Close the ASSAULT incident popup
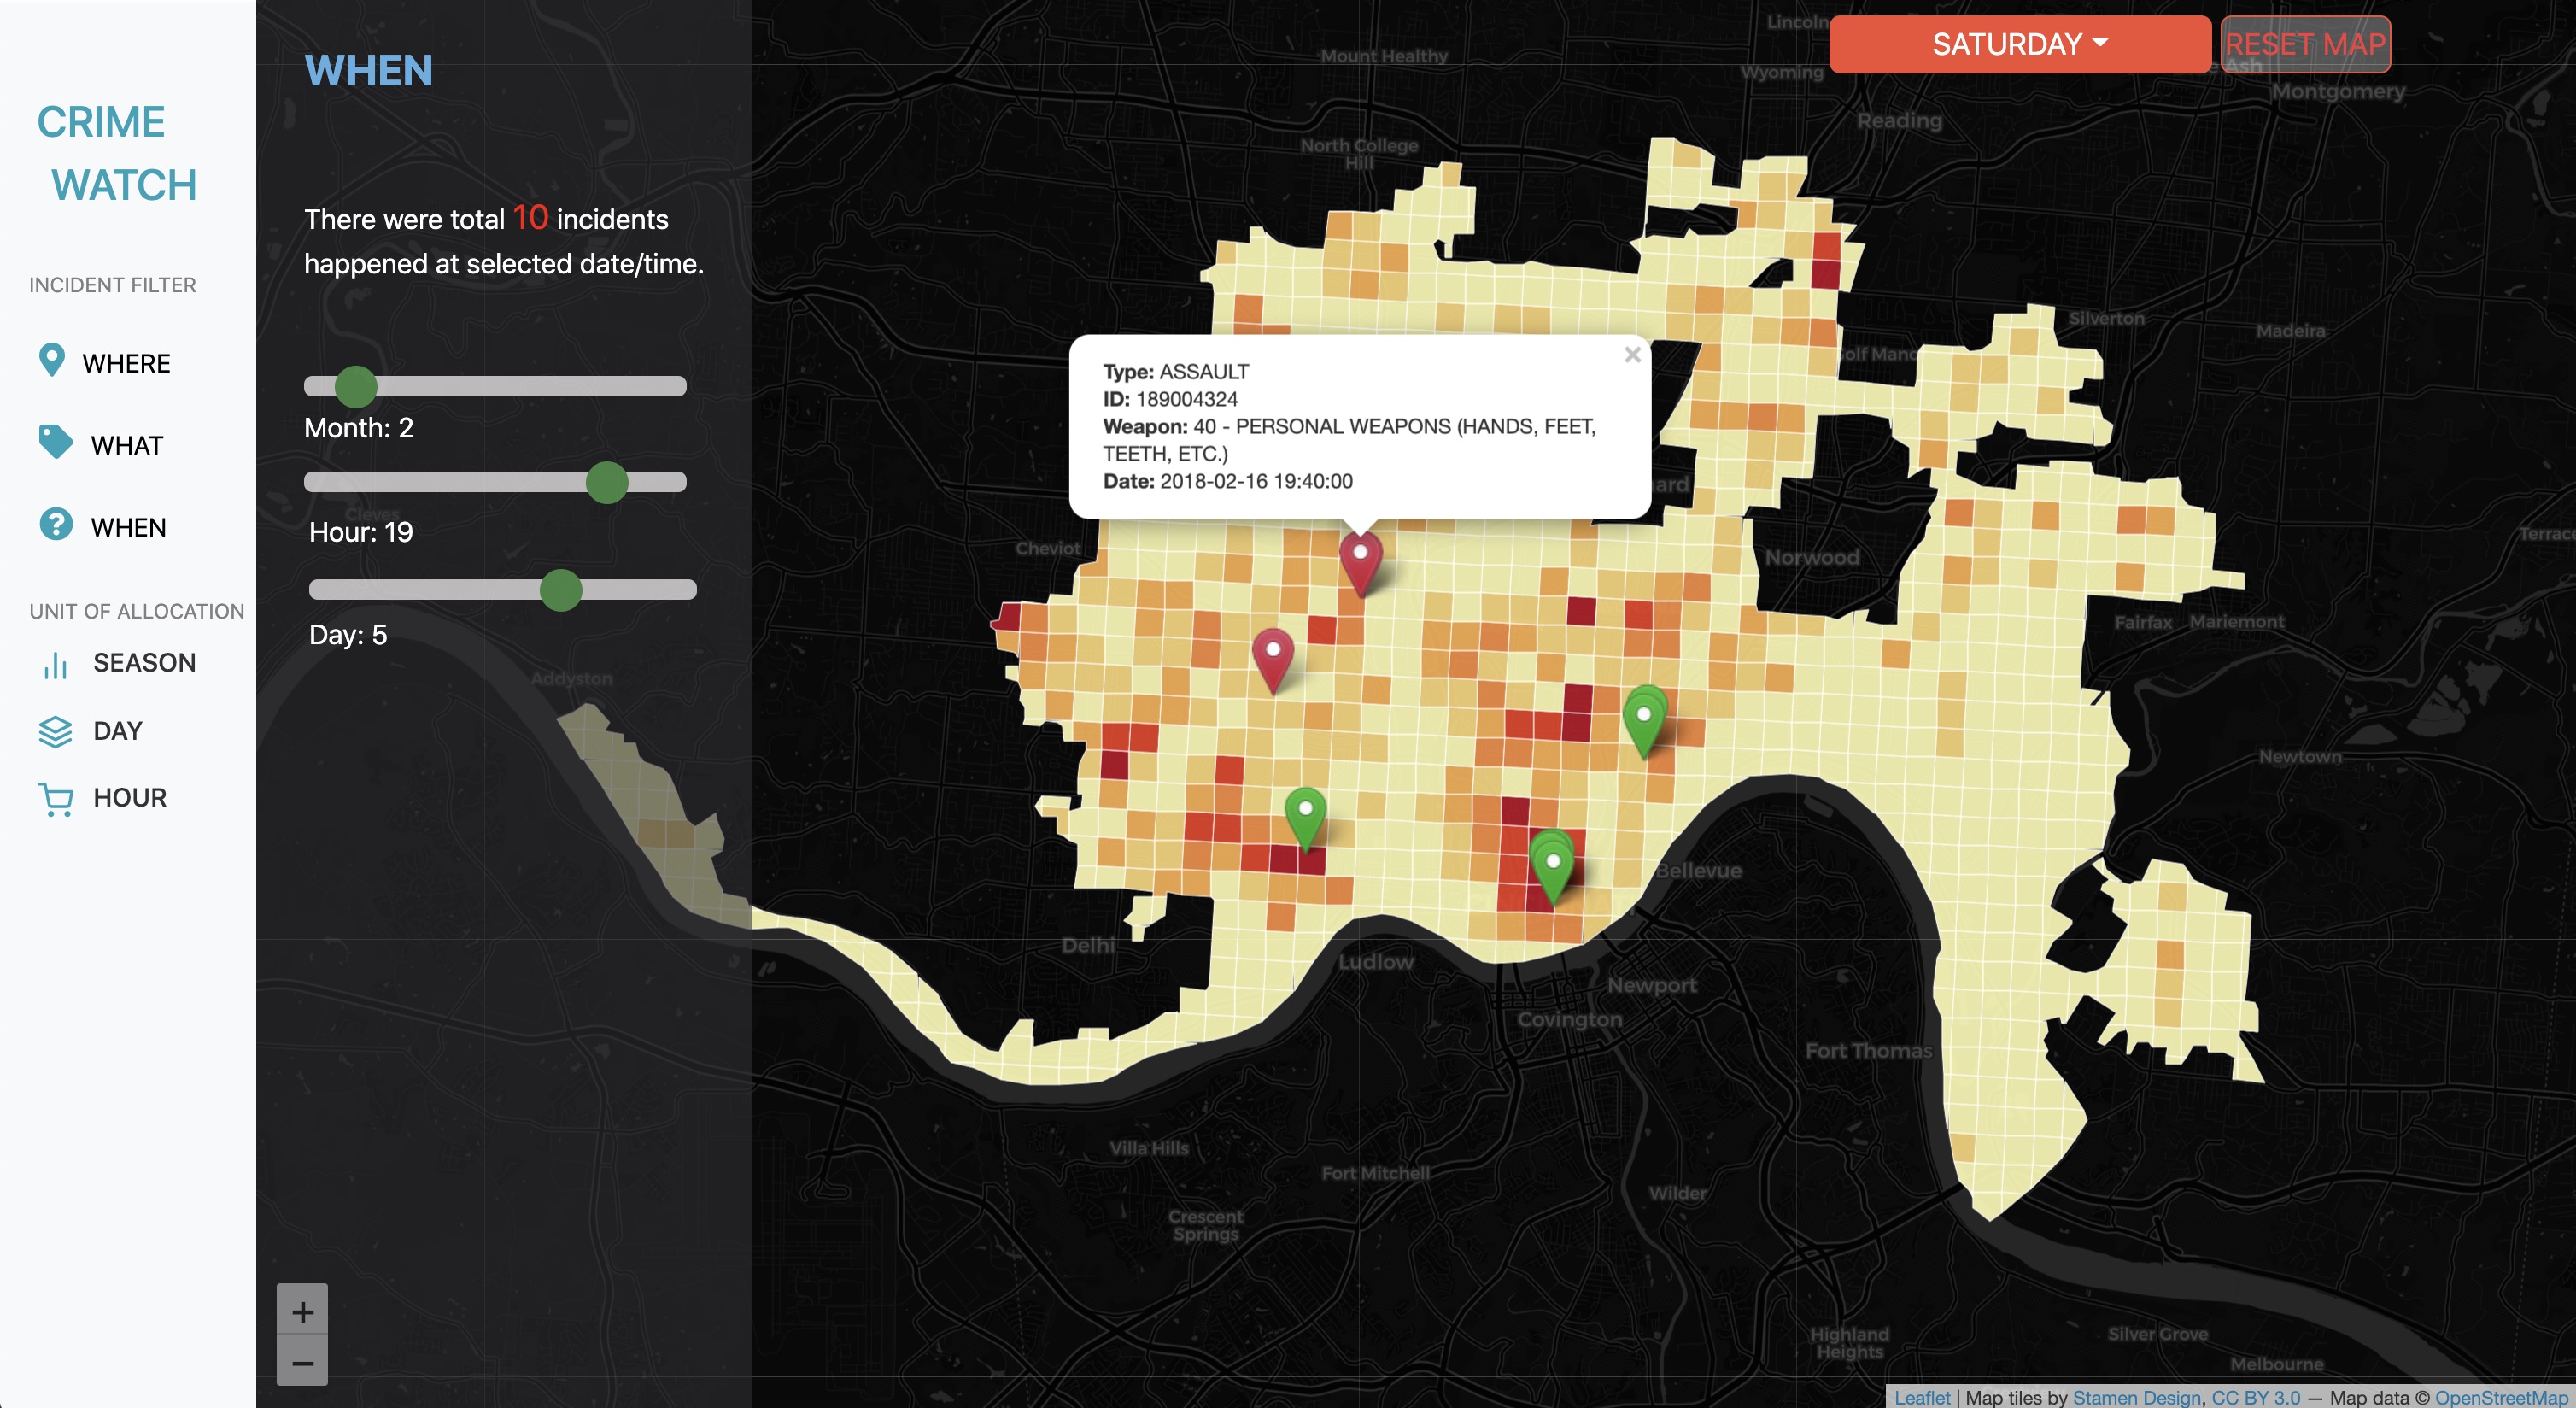 (x=1632, y=355)
